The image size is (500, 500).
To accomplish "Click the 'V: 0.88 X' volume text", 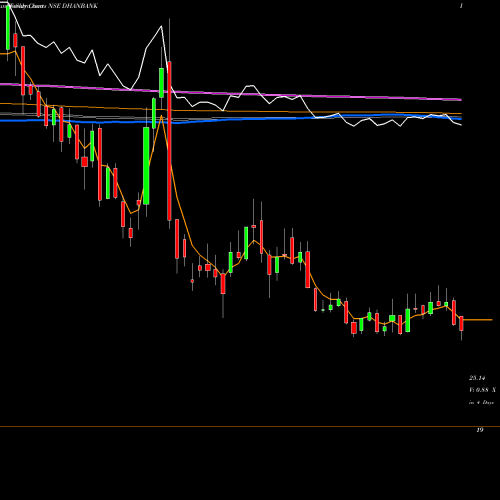I will point(482,390).
